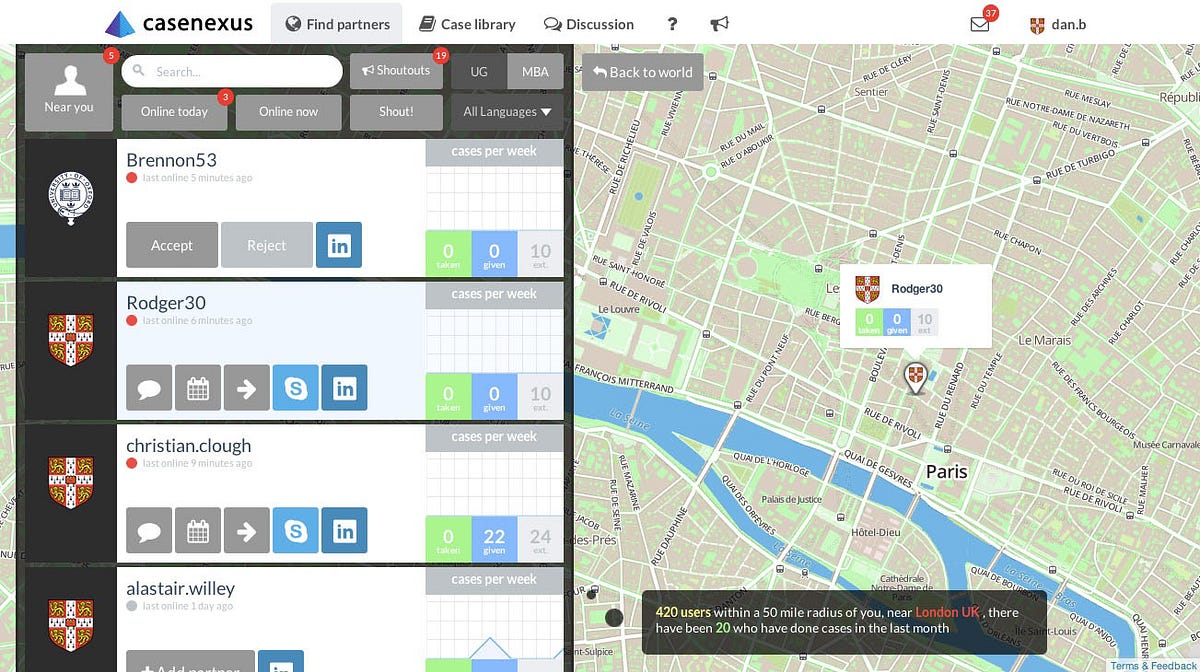The width and height of the screenshot is (1200, 672).
Task: Call Rodger30 on Skype
Action: [x=295, y=388]
